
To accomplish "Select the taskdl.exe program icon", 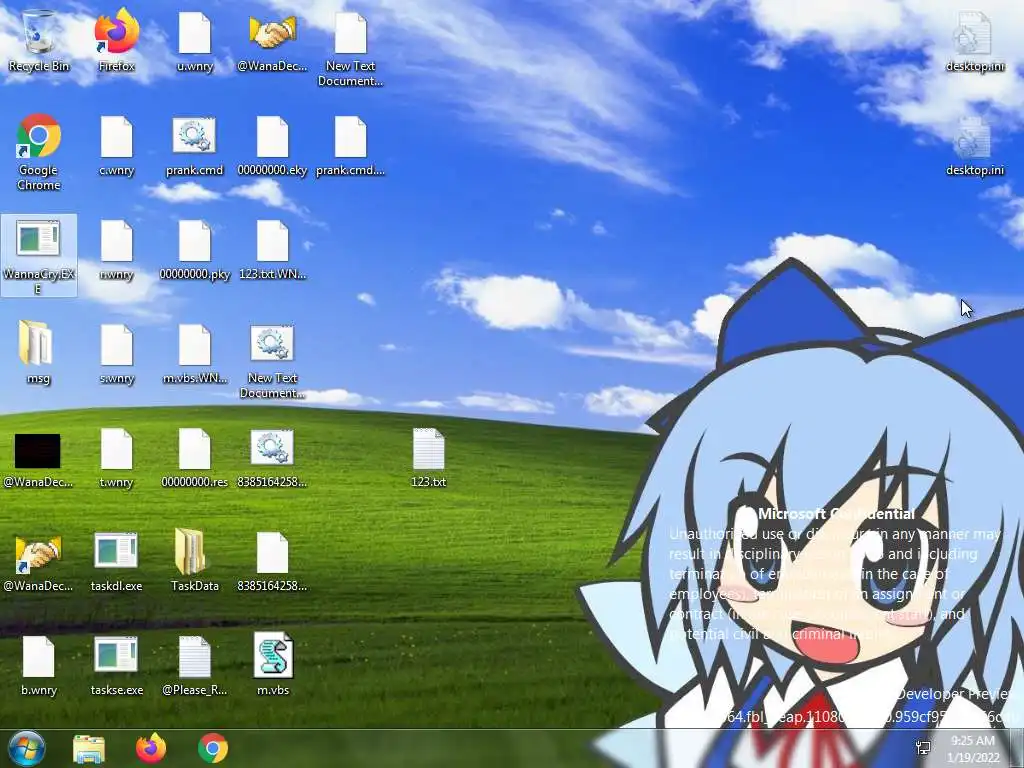I will click(x=116, y=562).
